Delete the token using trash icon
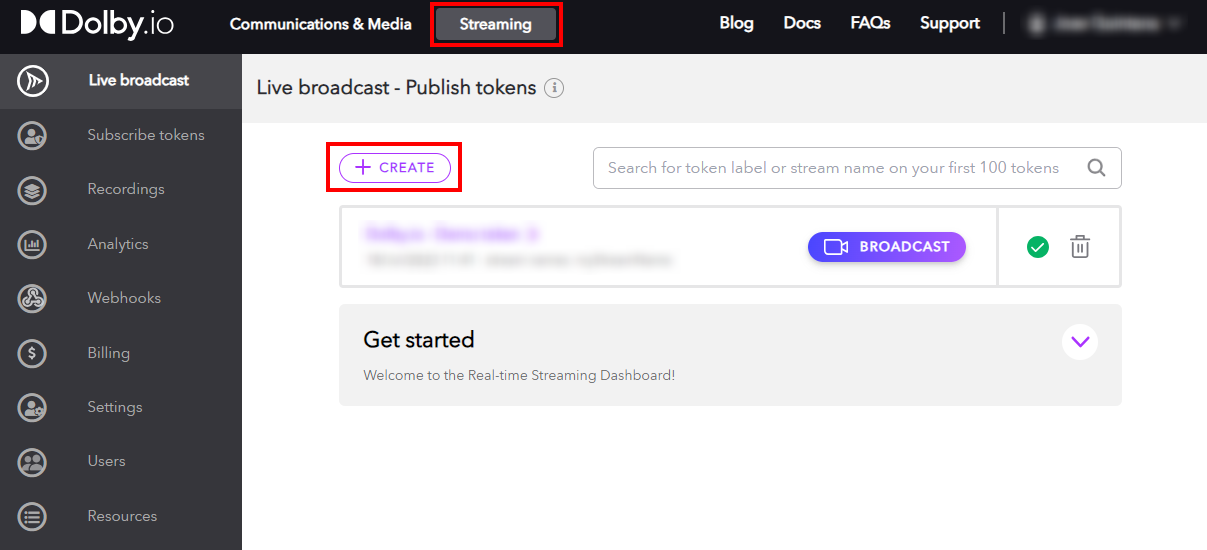 click(x=1080, y=247)
